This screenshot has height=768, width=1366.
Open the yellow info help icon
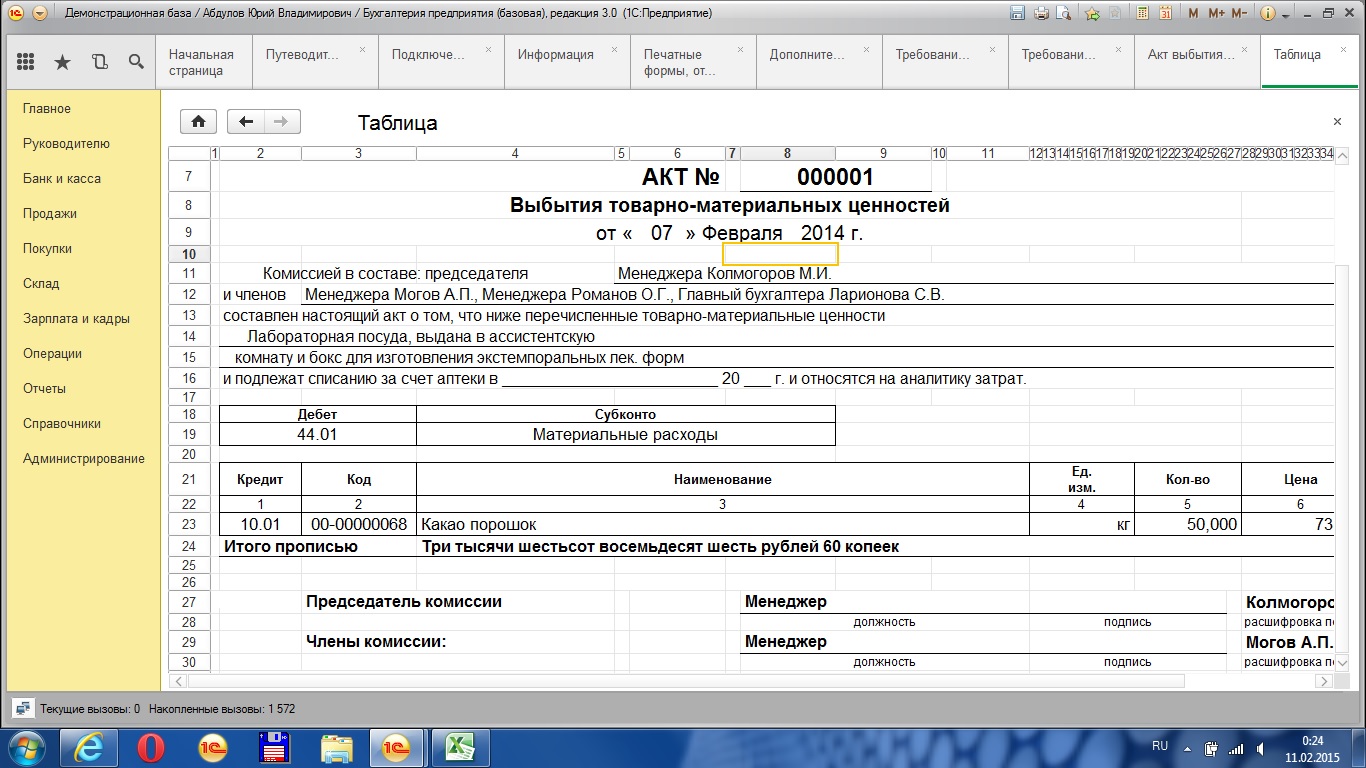coord(1268,14)
